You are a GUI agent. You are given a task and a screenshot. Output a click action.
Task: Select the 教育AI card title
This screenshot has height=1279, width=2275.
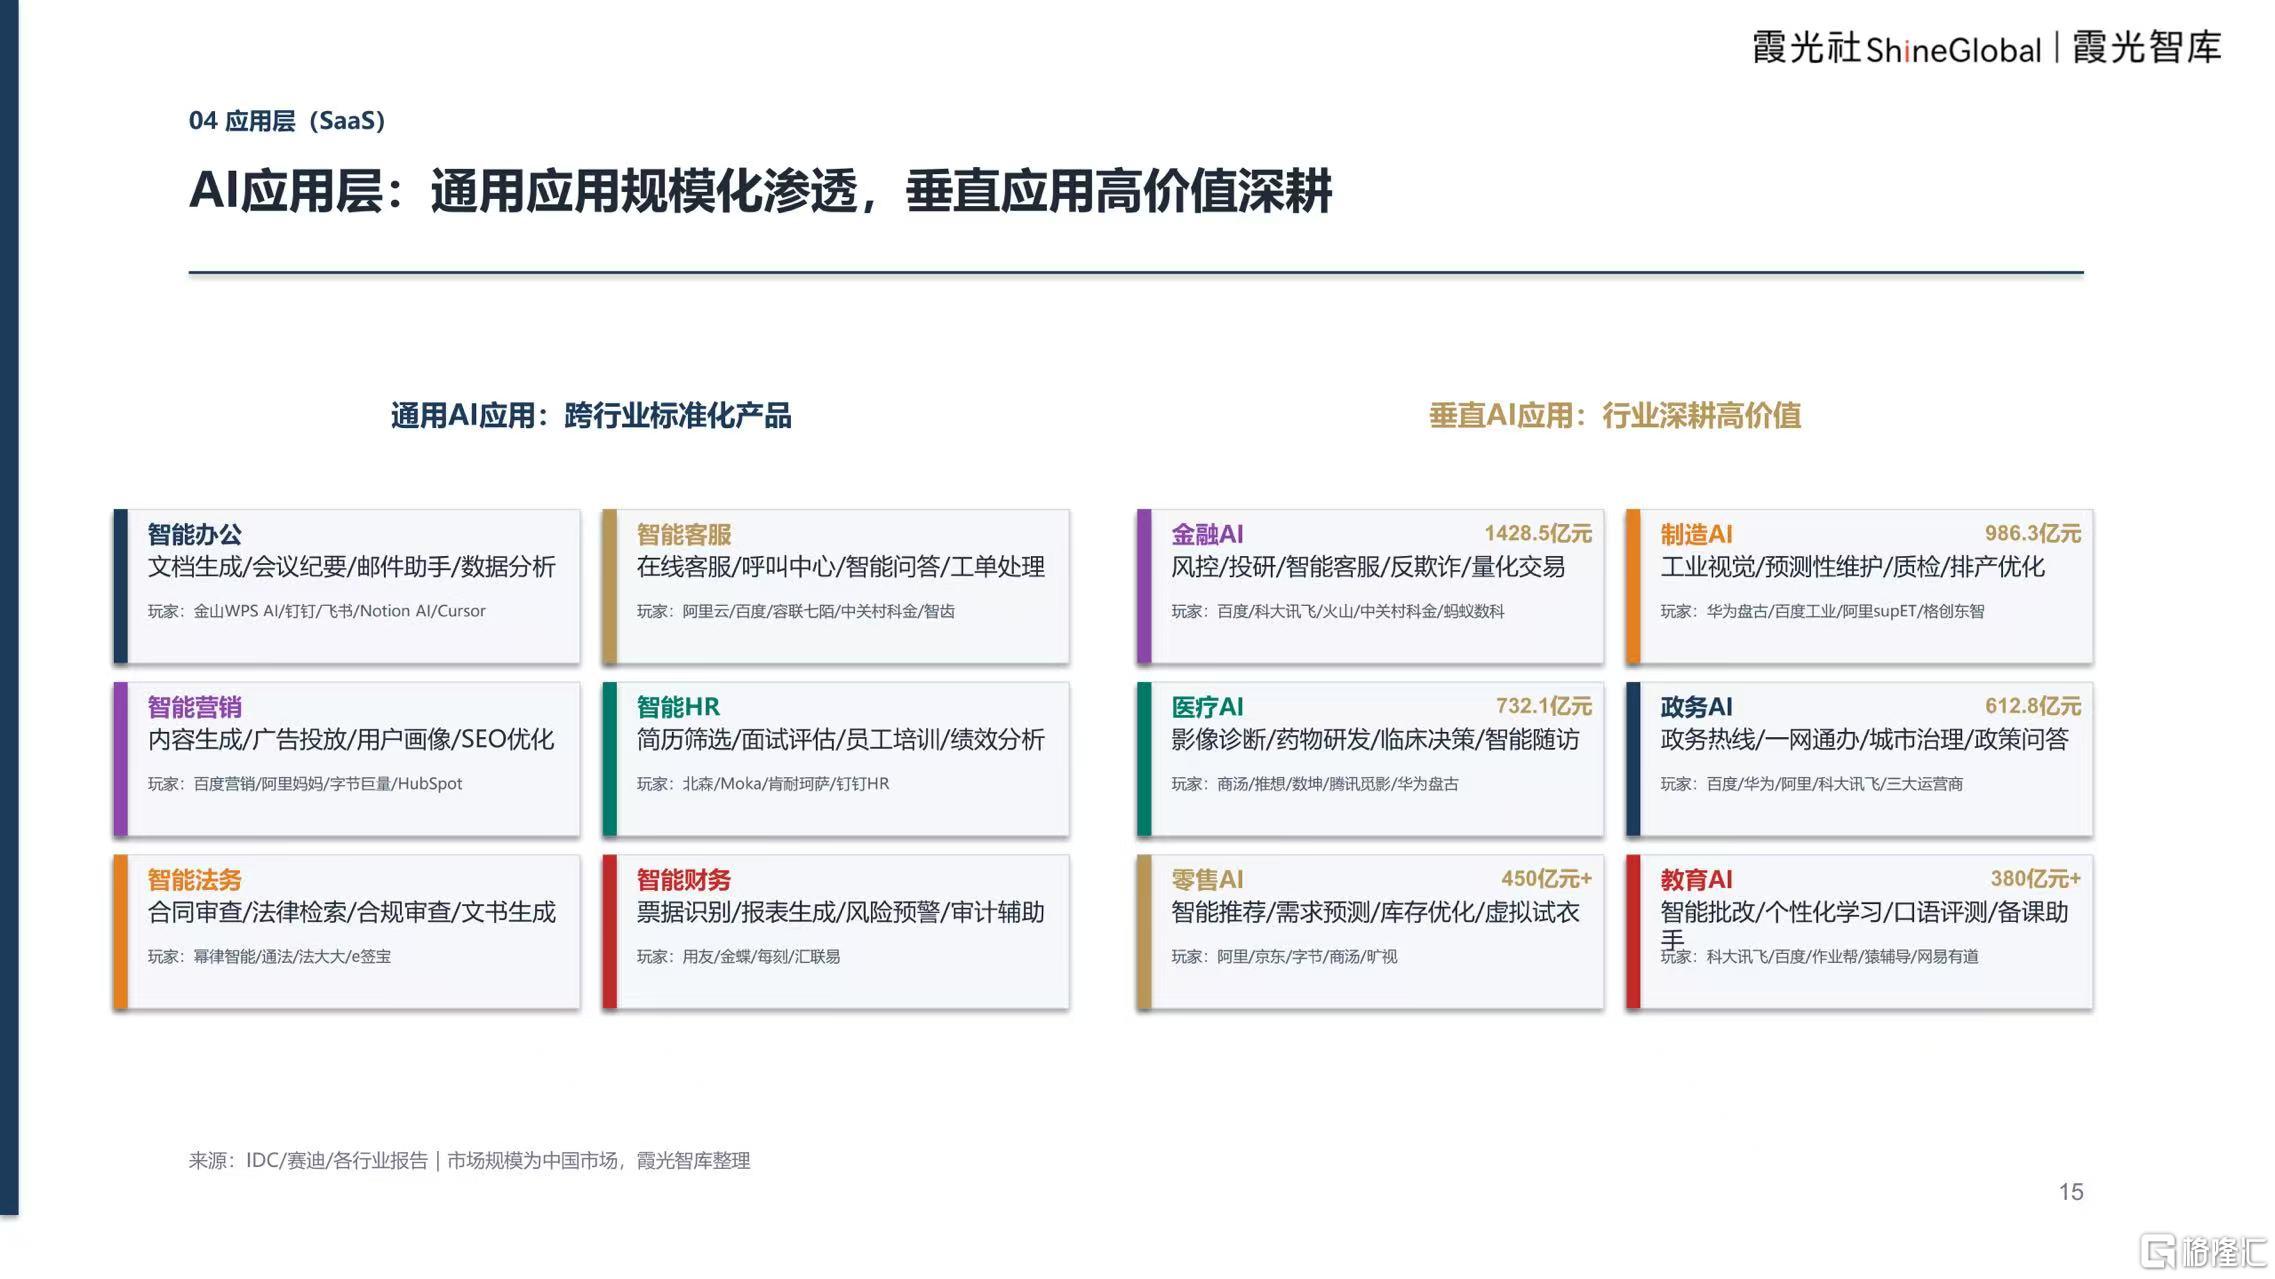(x=1696, y=880)
